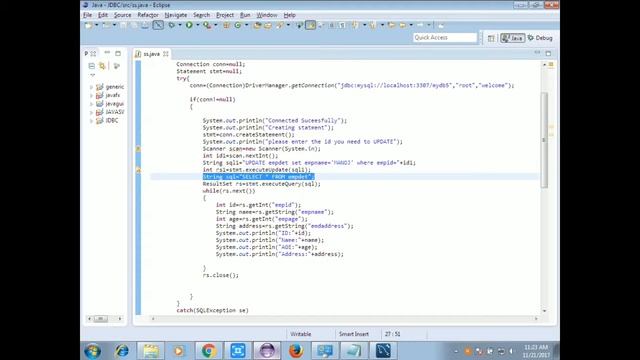Open dropdown arrow next to Run button
This screenshot has height=360, width=640.
click(x=198, y=25)
